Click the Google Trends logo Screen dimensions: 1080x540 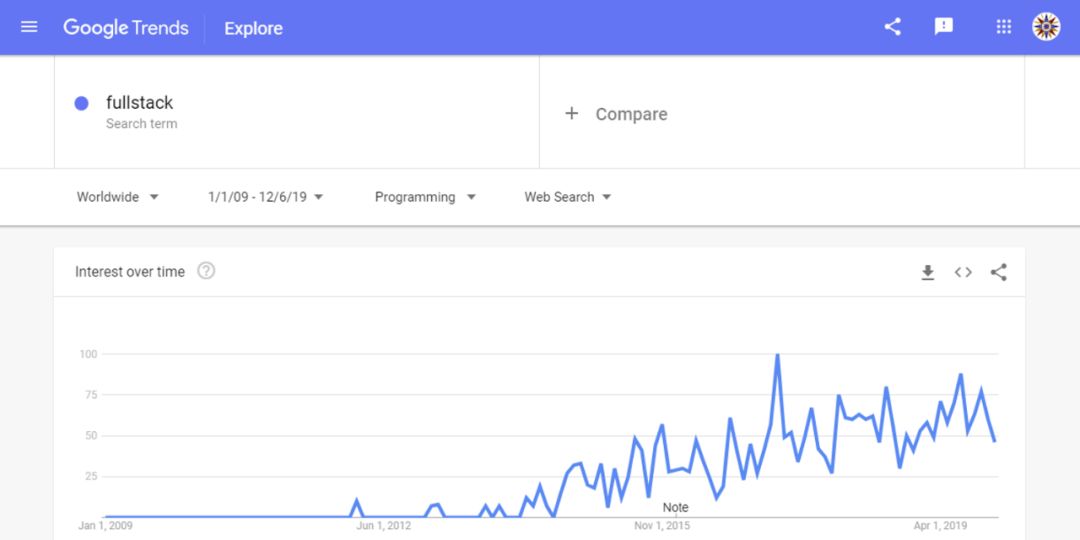(126, 28)
